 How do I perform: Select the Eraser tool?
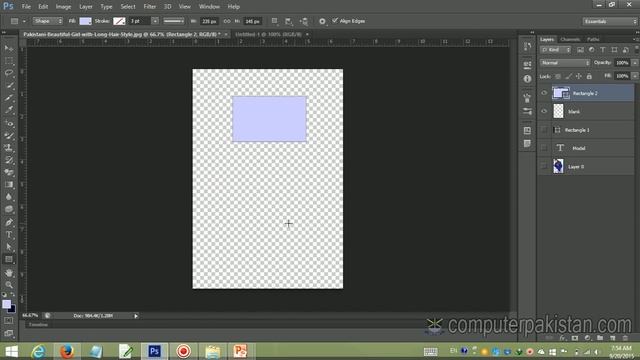[9, 173]
